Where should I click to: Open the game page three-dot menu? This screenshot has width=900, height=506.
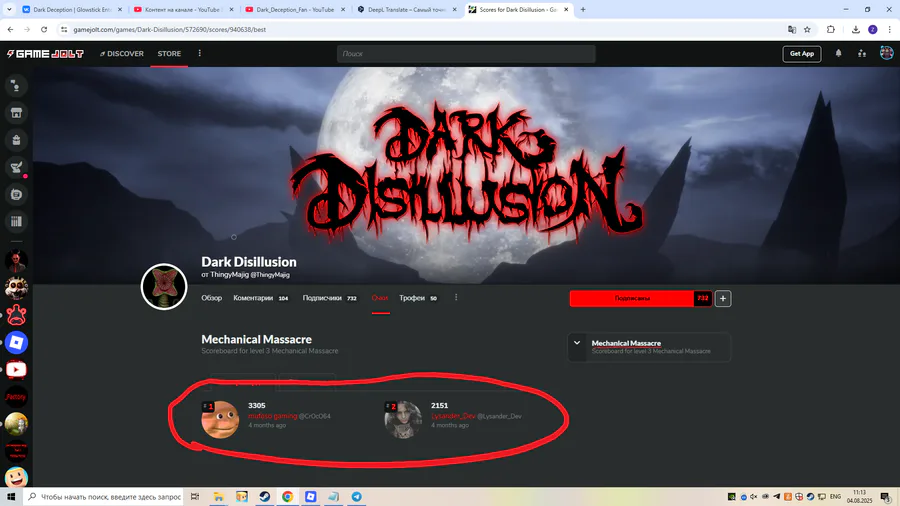click(456, 297)
